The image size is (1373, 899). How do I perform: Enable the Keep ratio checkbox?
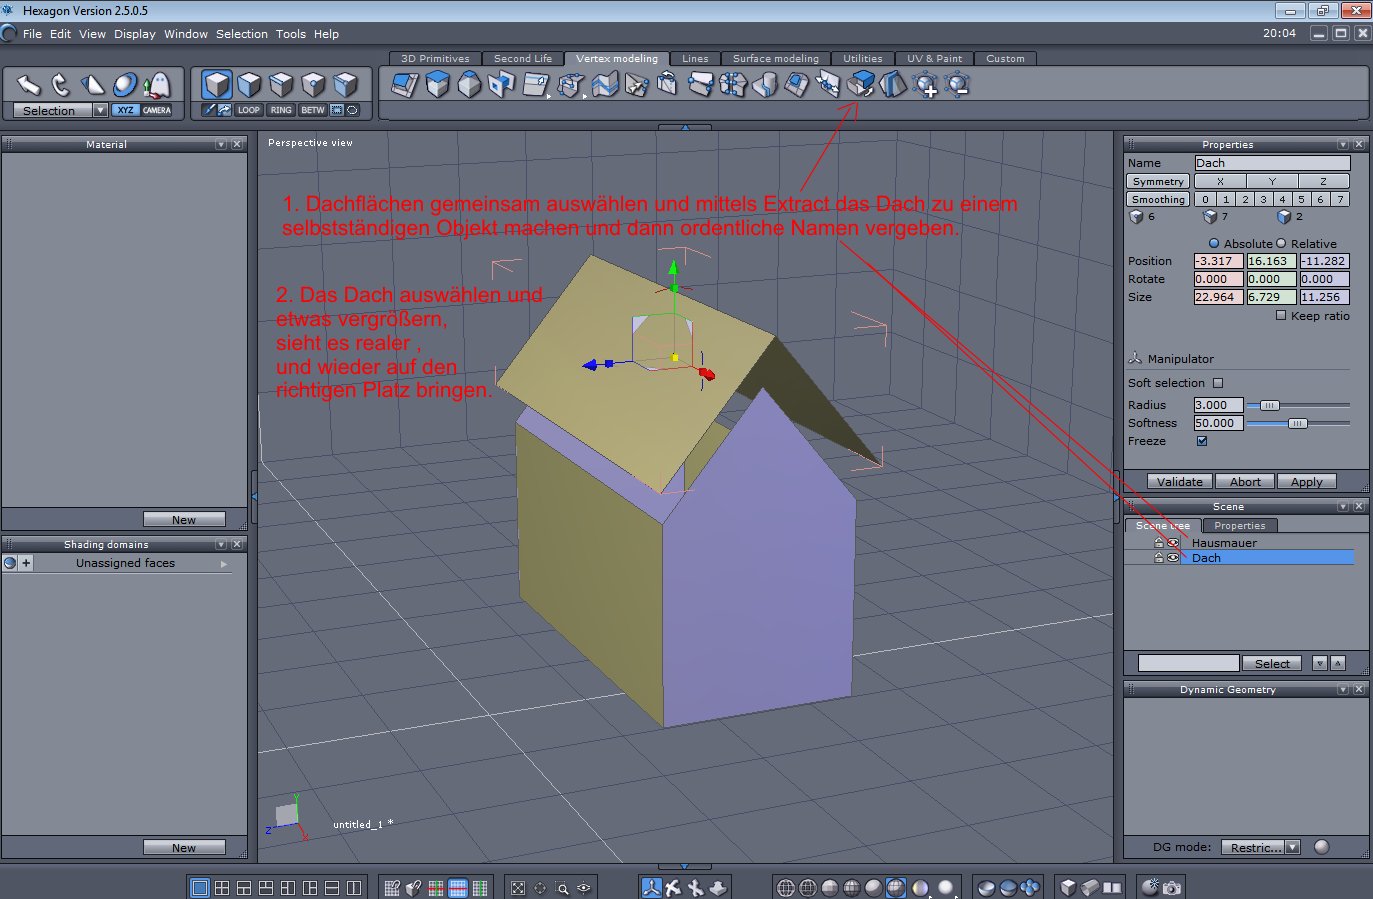[1281, 315]
